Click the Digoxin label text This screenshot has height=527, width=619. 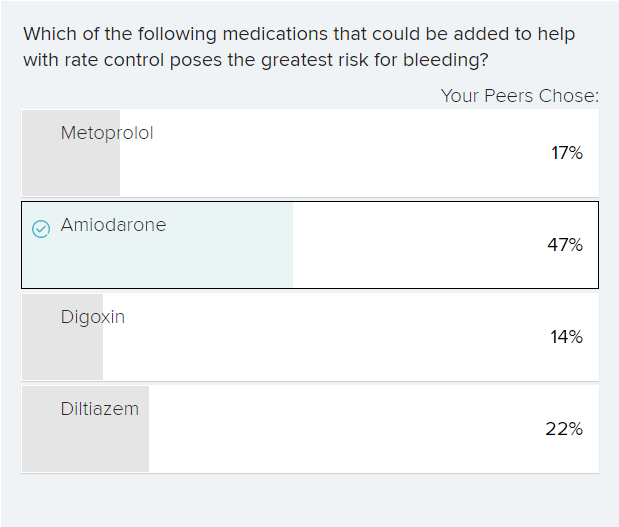(93, 317)
